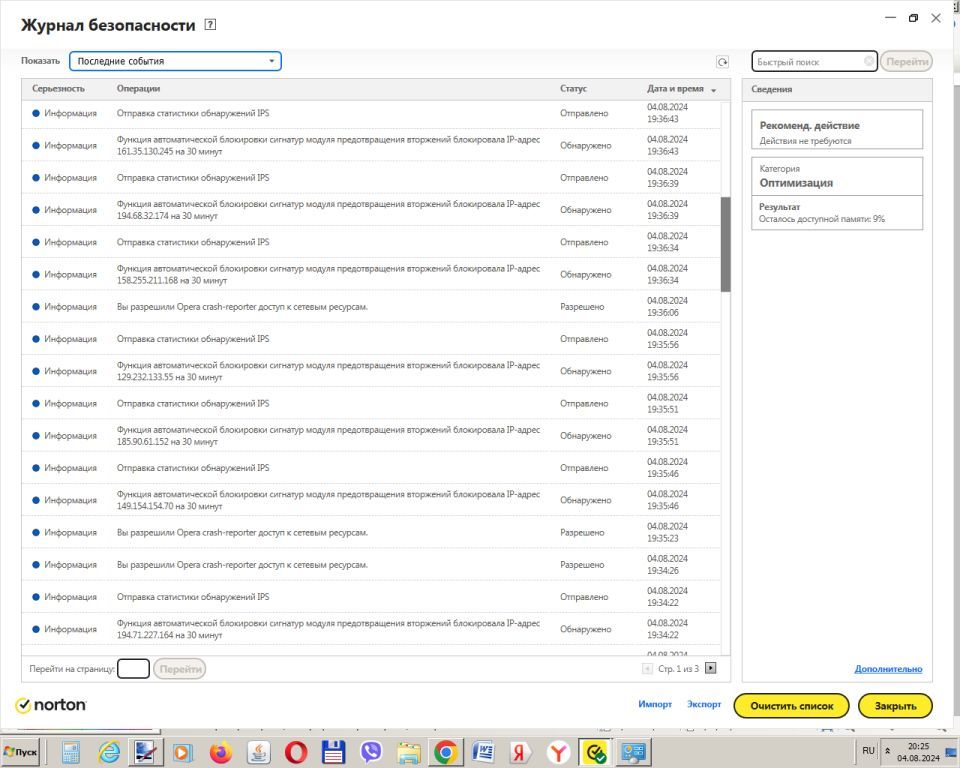Open the Показать events dropdown
Viewport: 960px width, 768px height.
tap(175, 61)
